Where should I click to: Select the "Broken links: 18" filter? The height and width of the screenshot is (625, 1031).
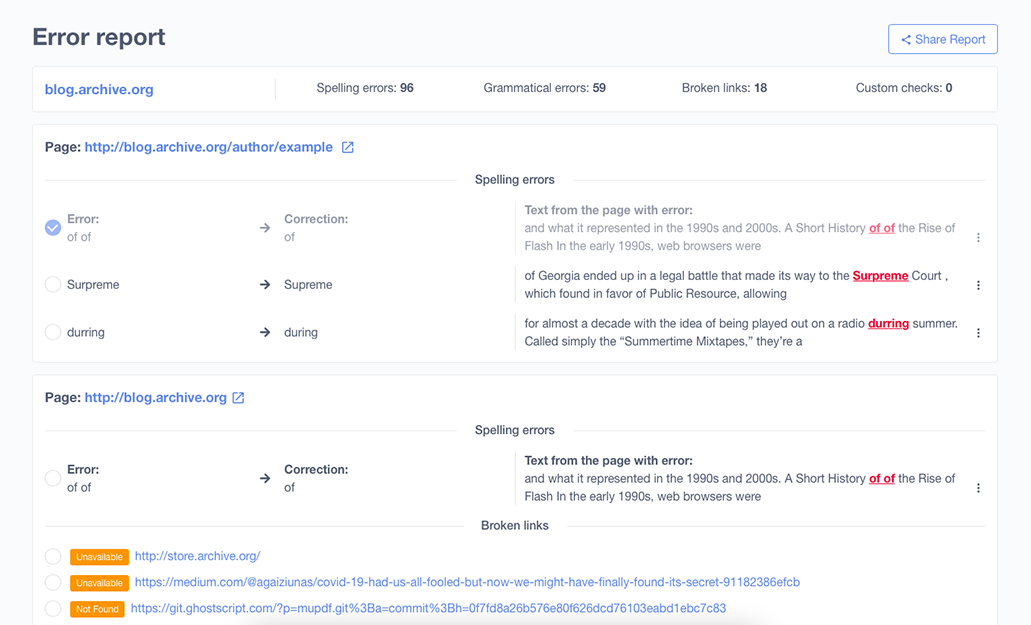tap(725, 88)
